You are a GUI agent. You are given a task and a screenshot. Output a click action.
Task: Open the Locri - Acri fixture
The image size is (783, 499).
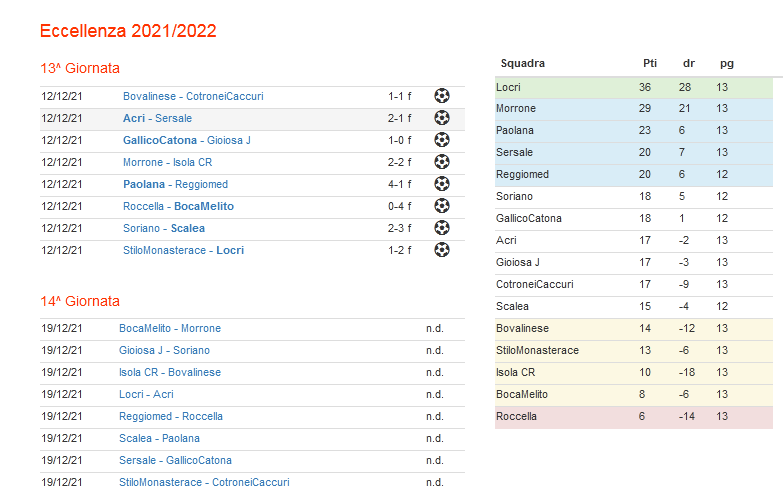(146, 394)
